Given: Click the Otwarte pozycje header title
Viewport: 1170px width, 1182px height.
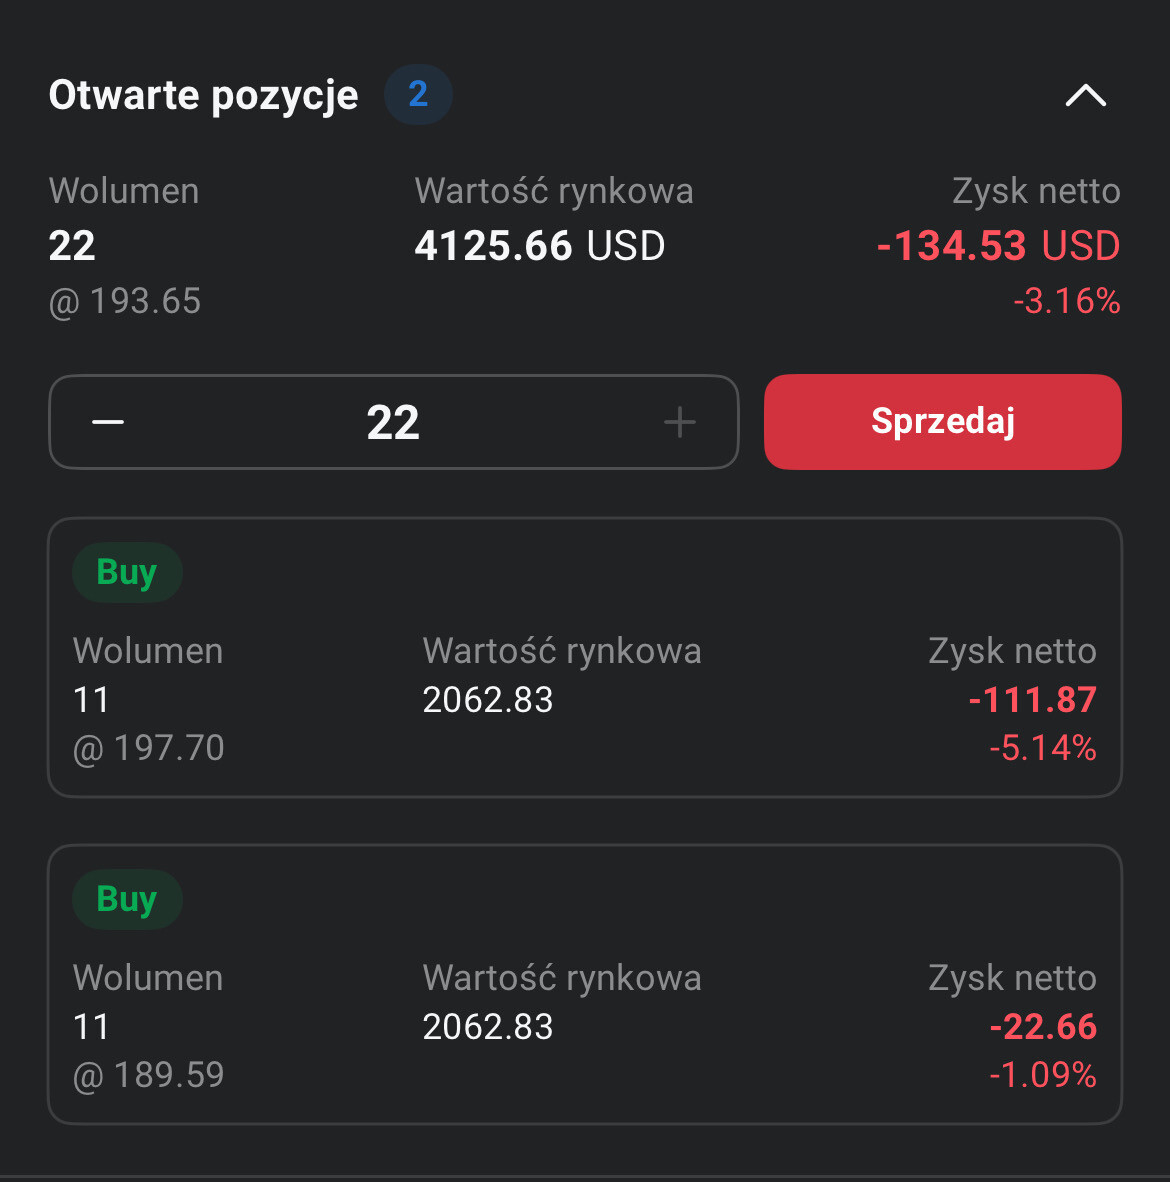Looking at the screenshot, I should click(x=203, y=95).
